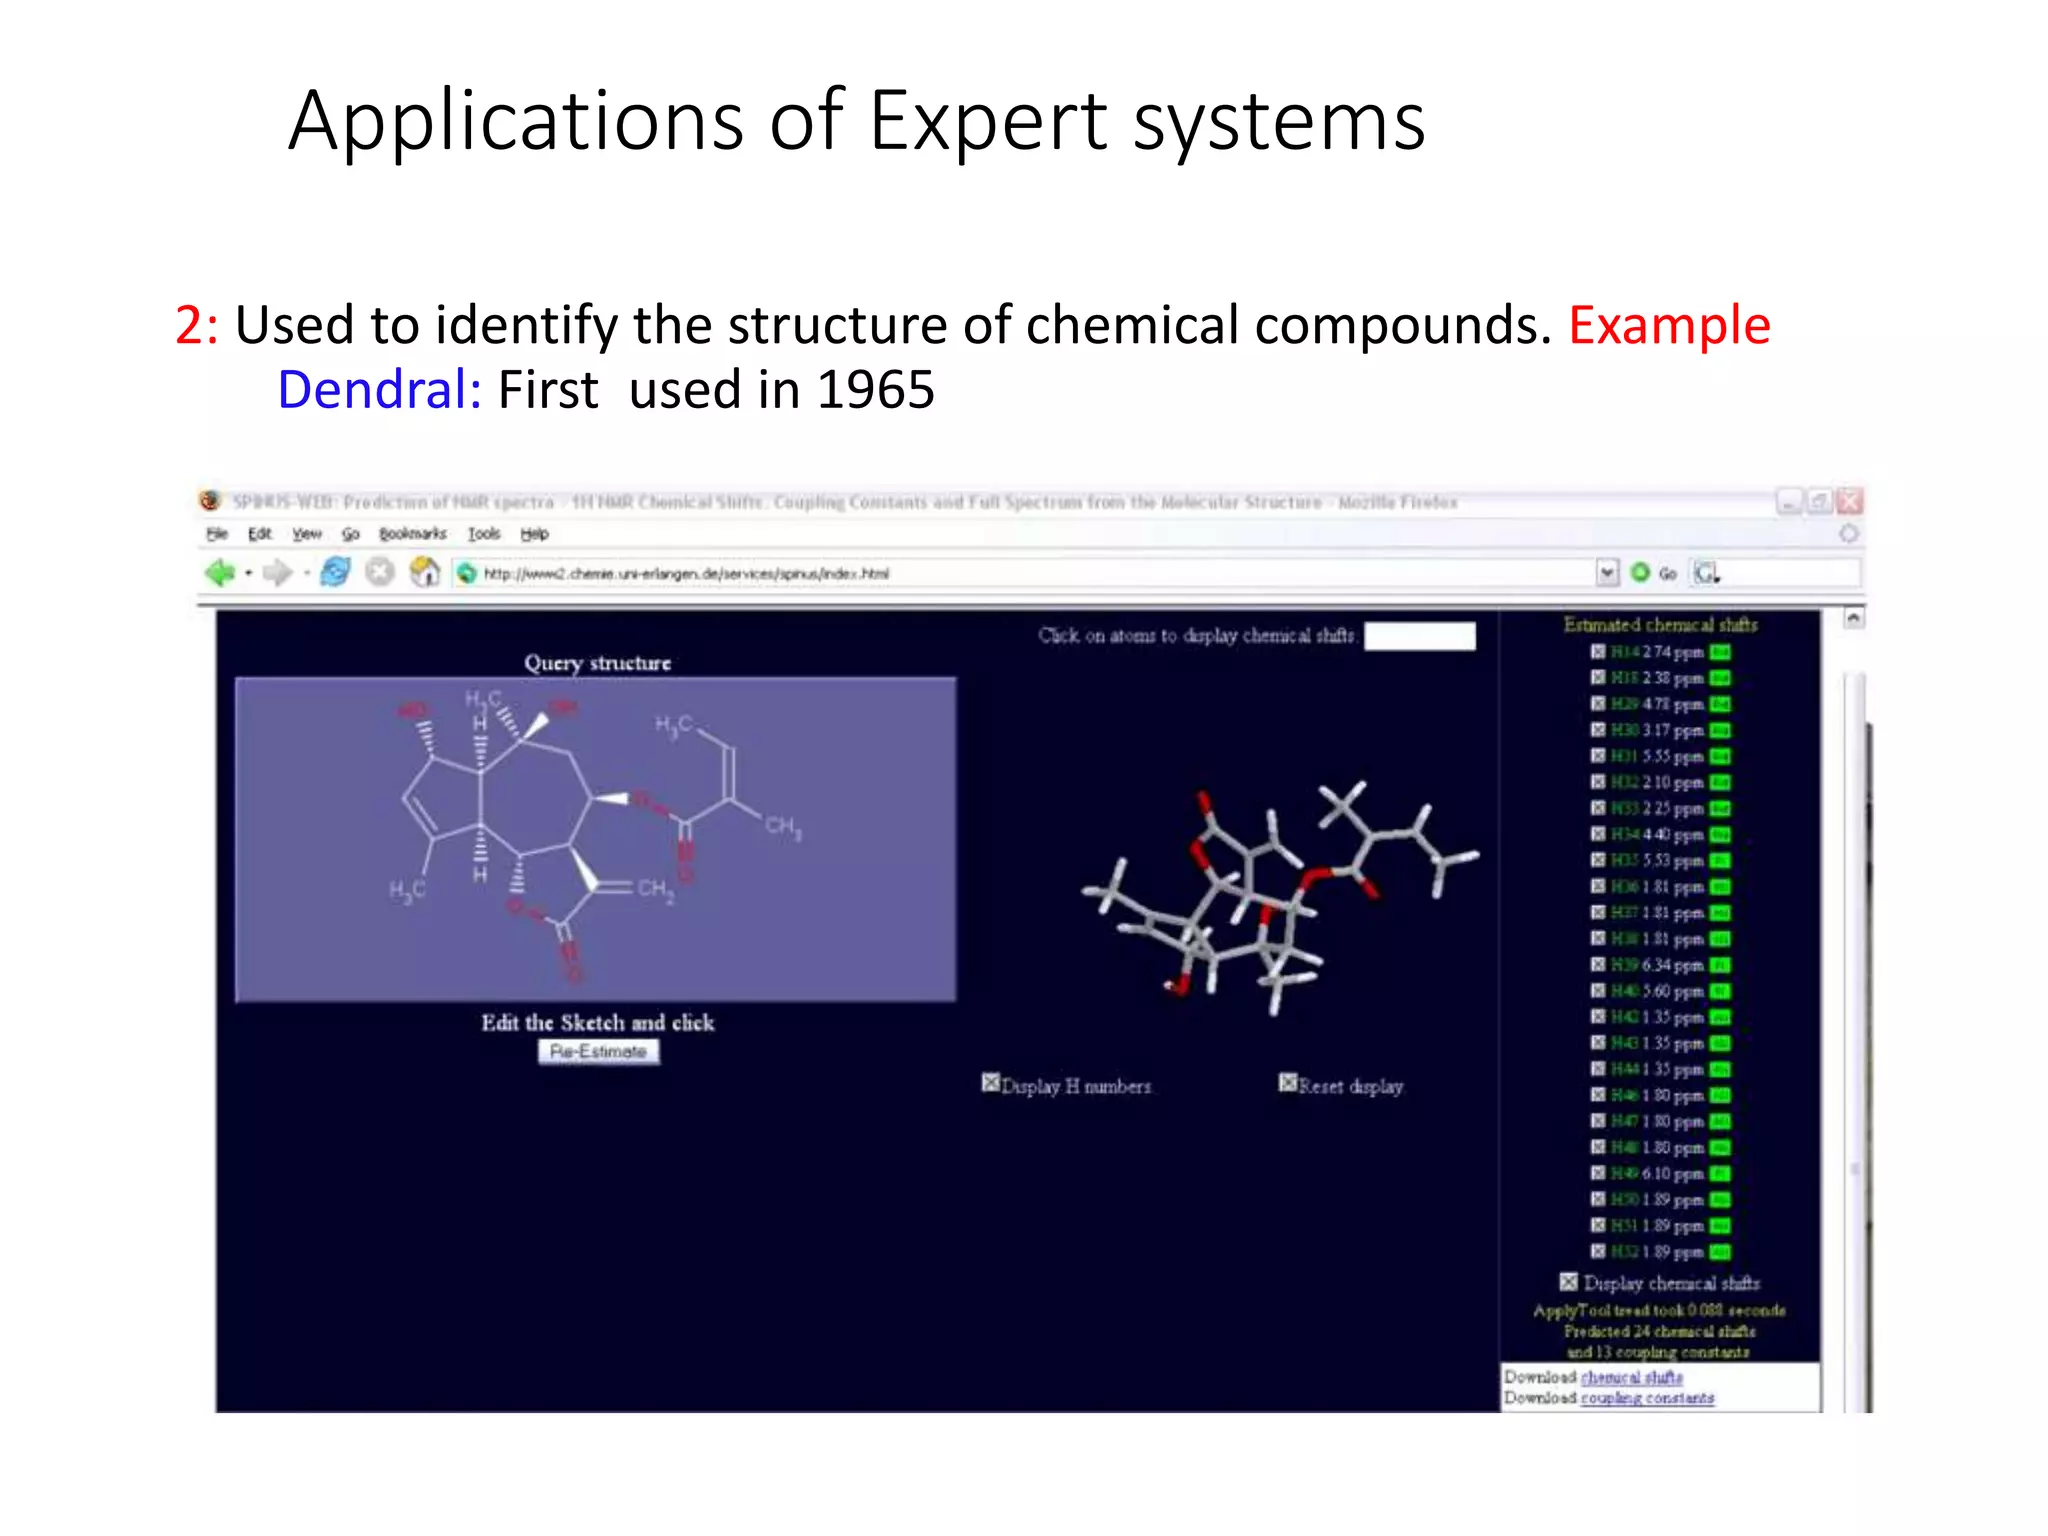
Task: Click the "H14" atom label
Action: 1626,652
